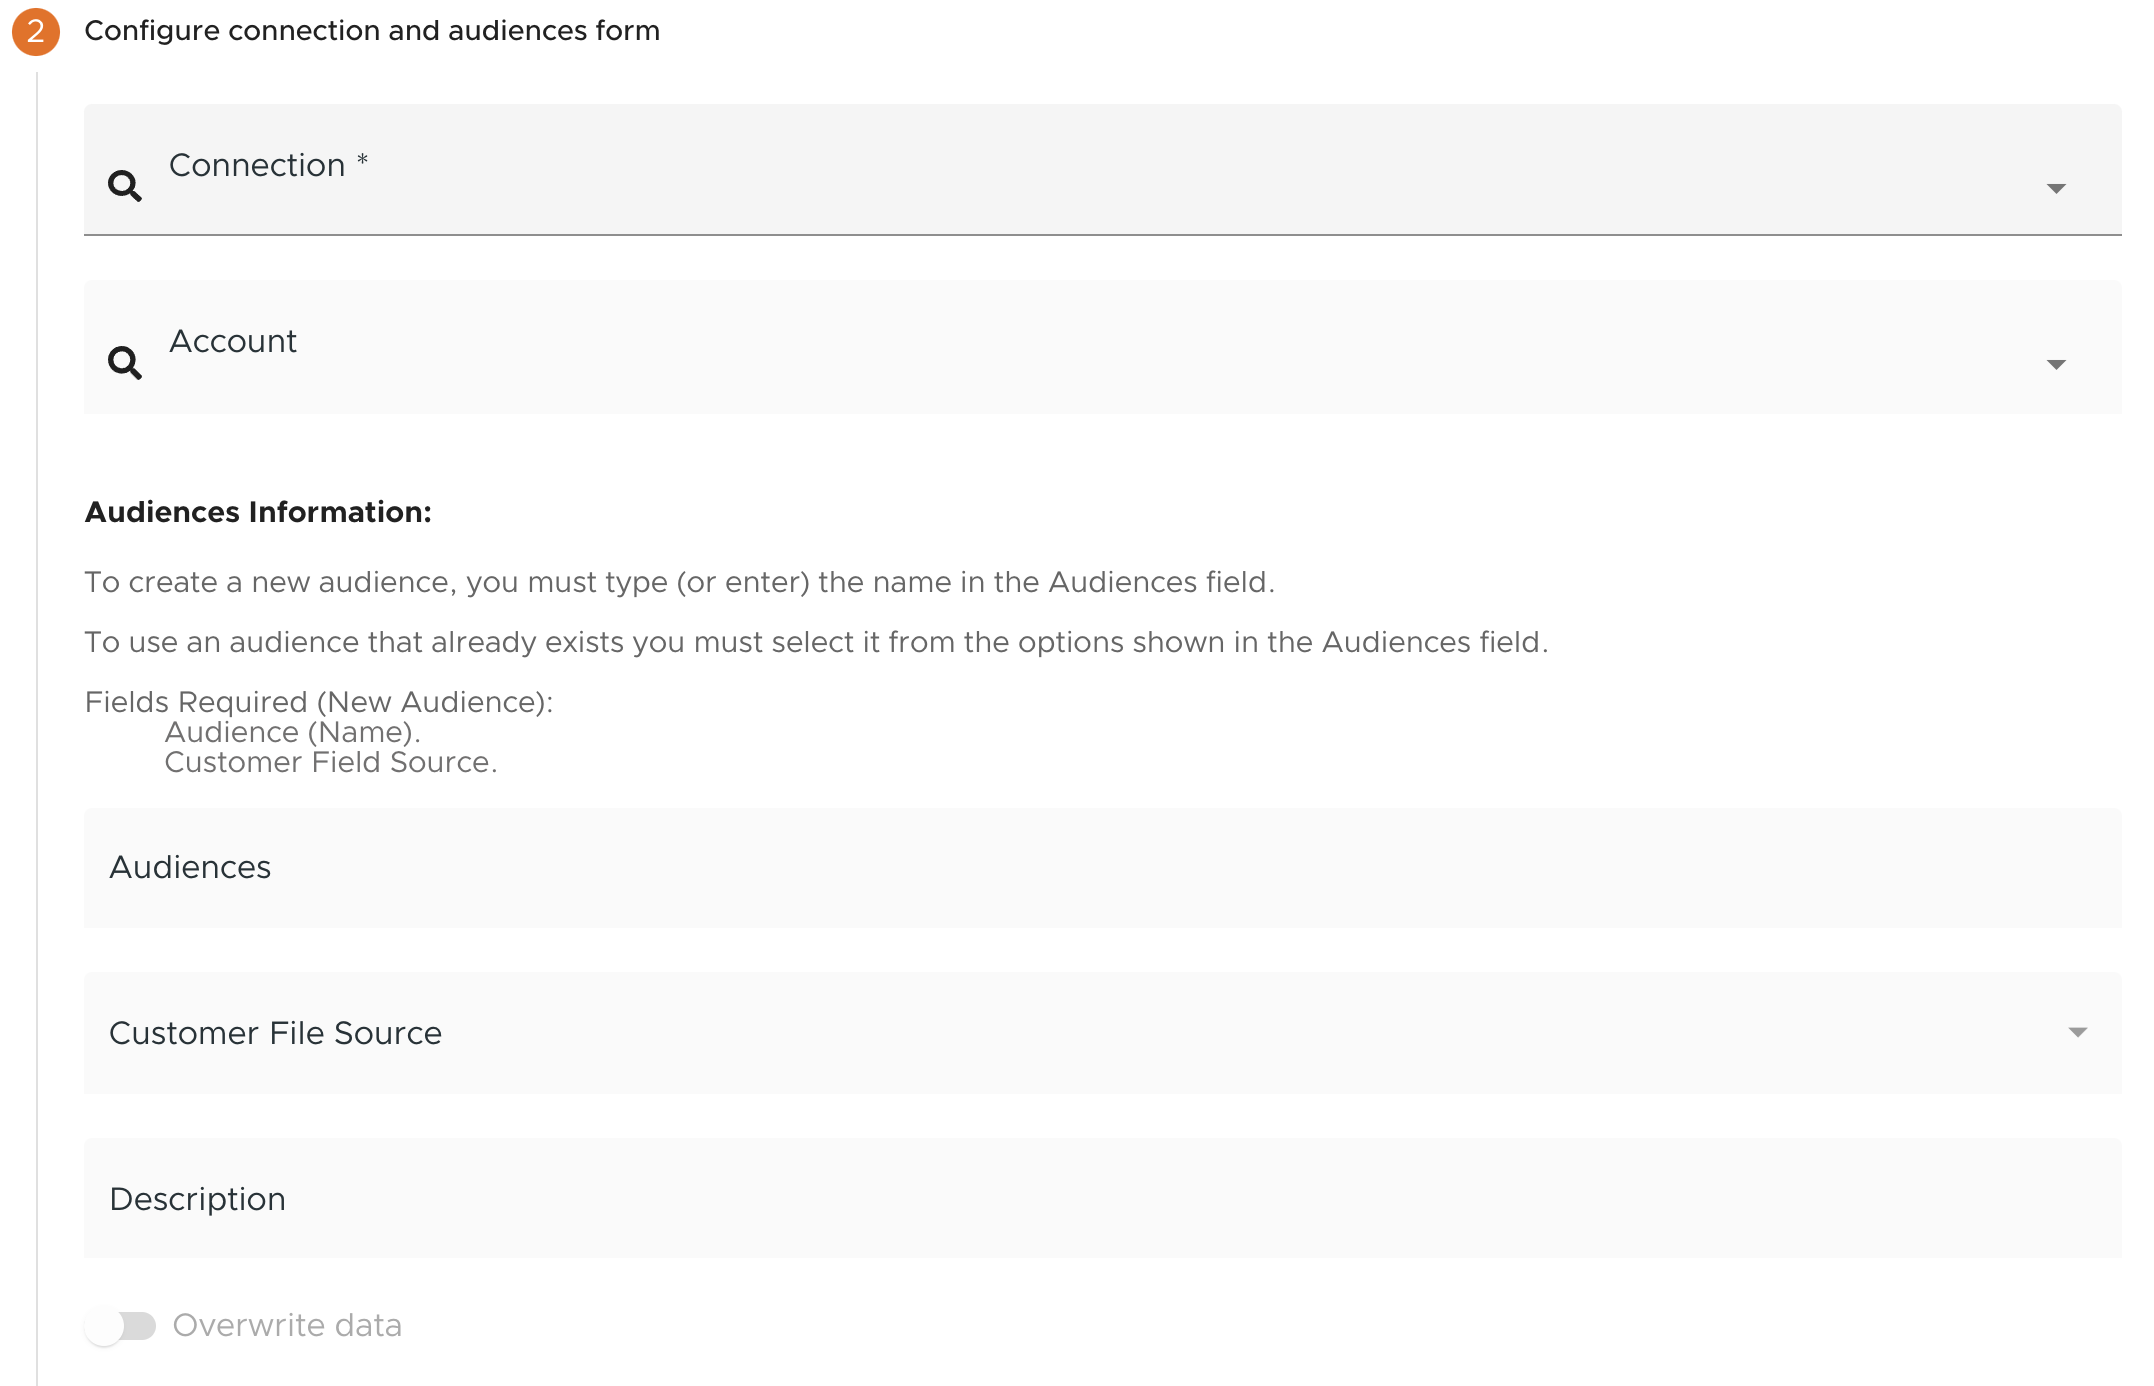Click the Account field search icon
This screenshot has height=1386, width=2154.
point(125,361)
